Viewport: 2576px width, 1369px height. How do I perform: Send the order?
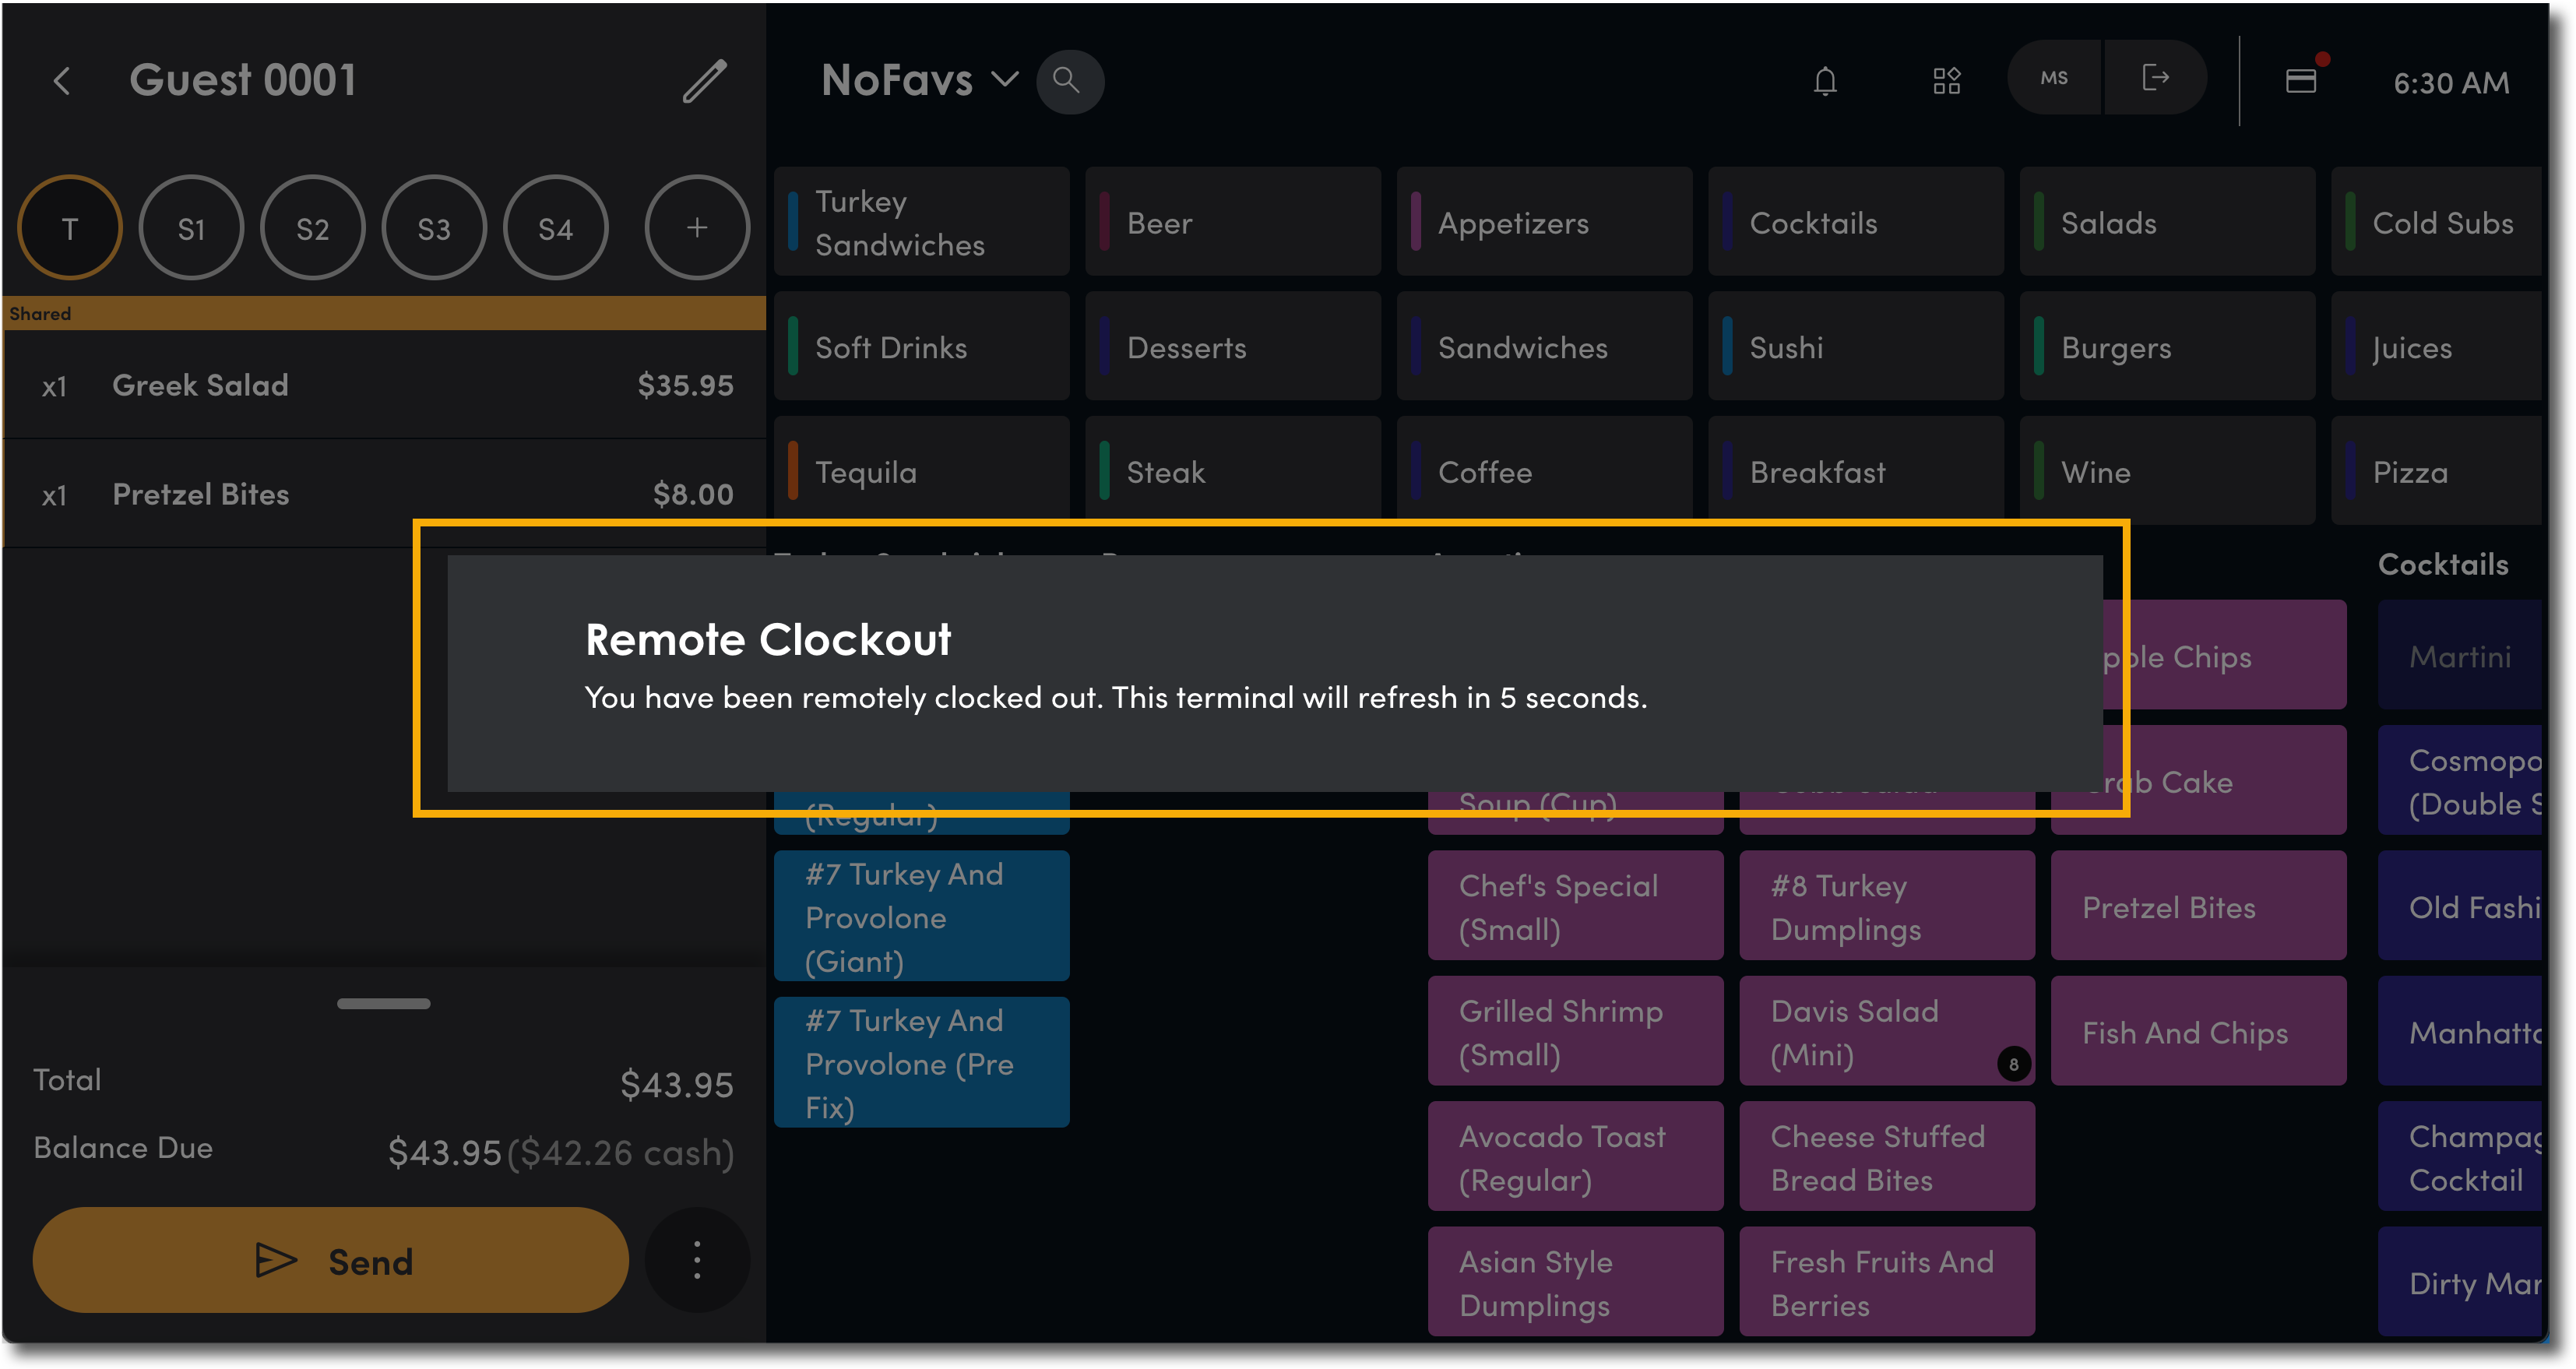pos(331,1260)
